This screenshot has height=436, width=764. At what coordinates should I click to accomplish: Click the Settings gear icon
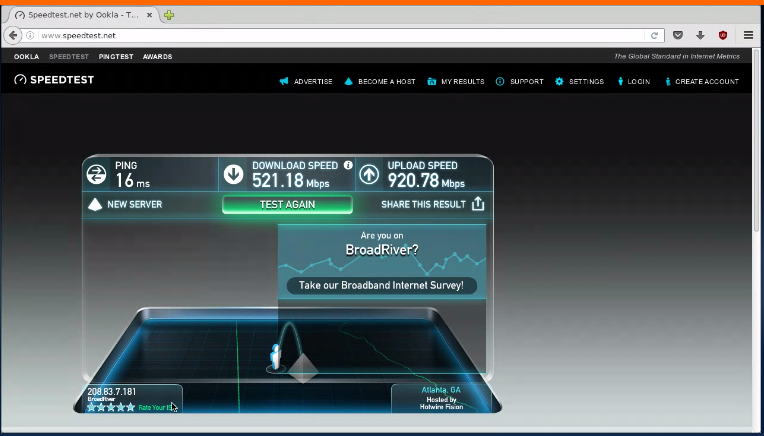pos(559,81)
